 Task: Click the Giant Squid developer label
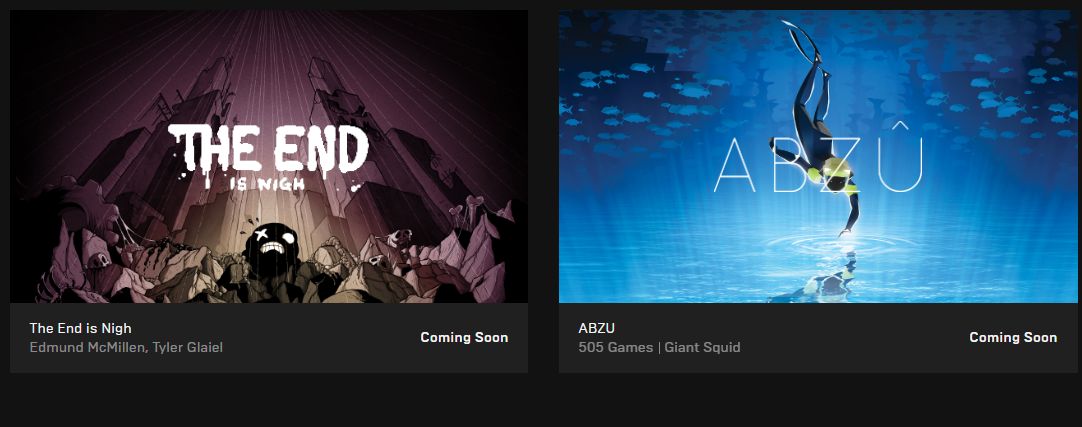pyautogui.click(x=702, y=348)
